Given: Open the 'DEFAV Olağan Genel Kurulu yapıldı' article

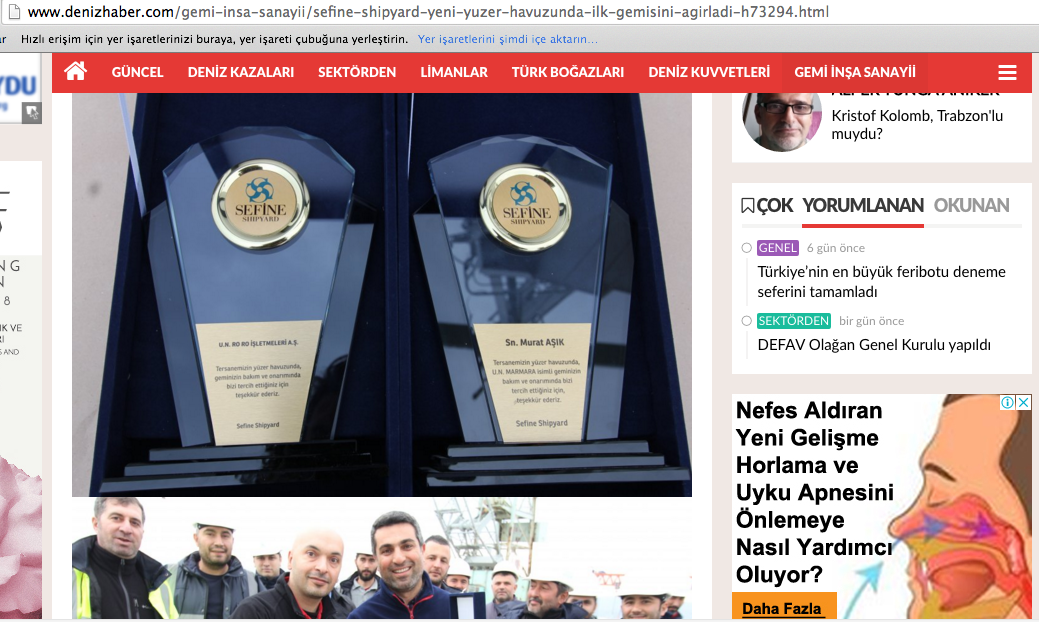Looking at the screenshot, I should click(x=874, y=344).
